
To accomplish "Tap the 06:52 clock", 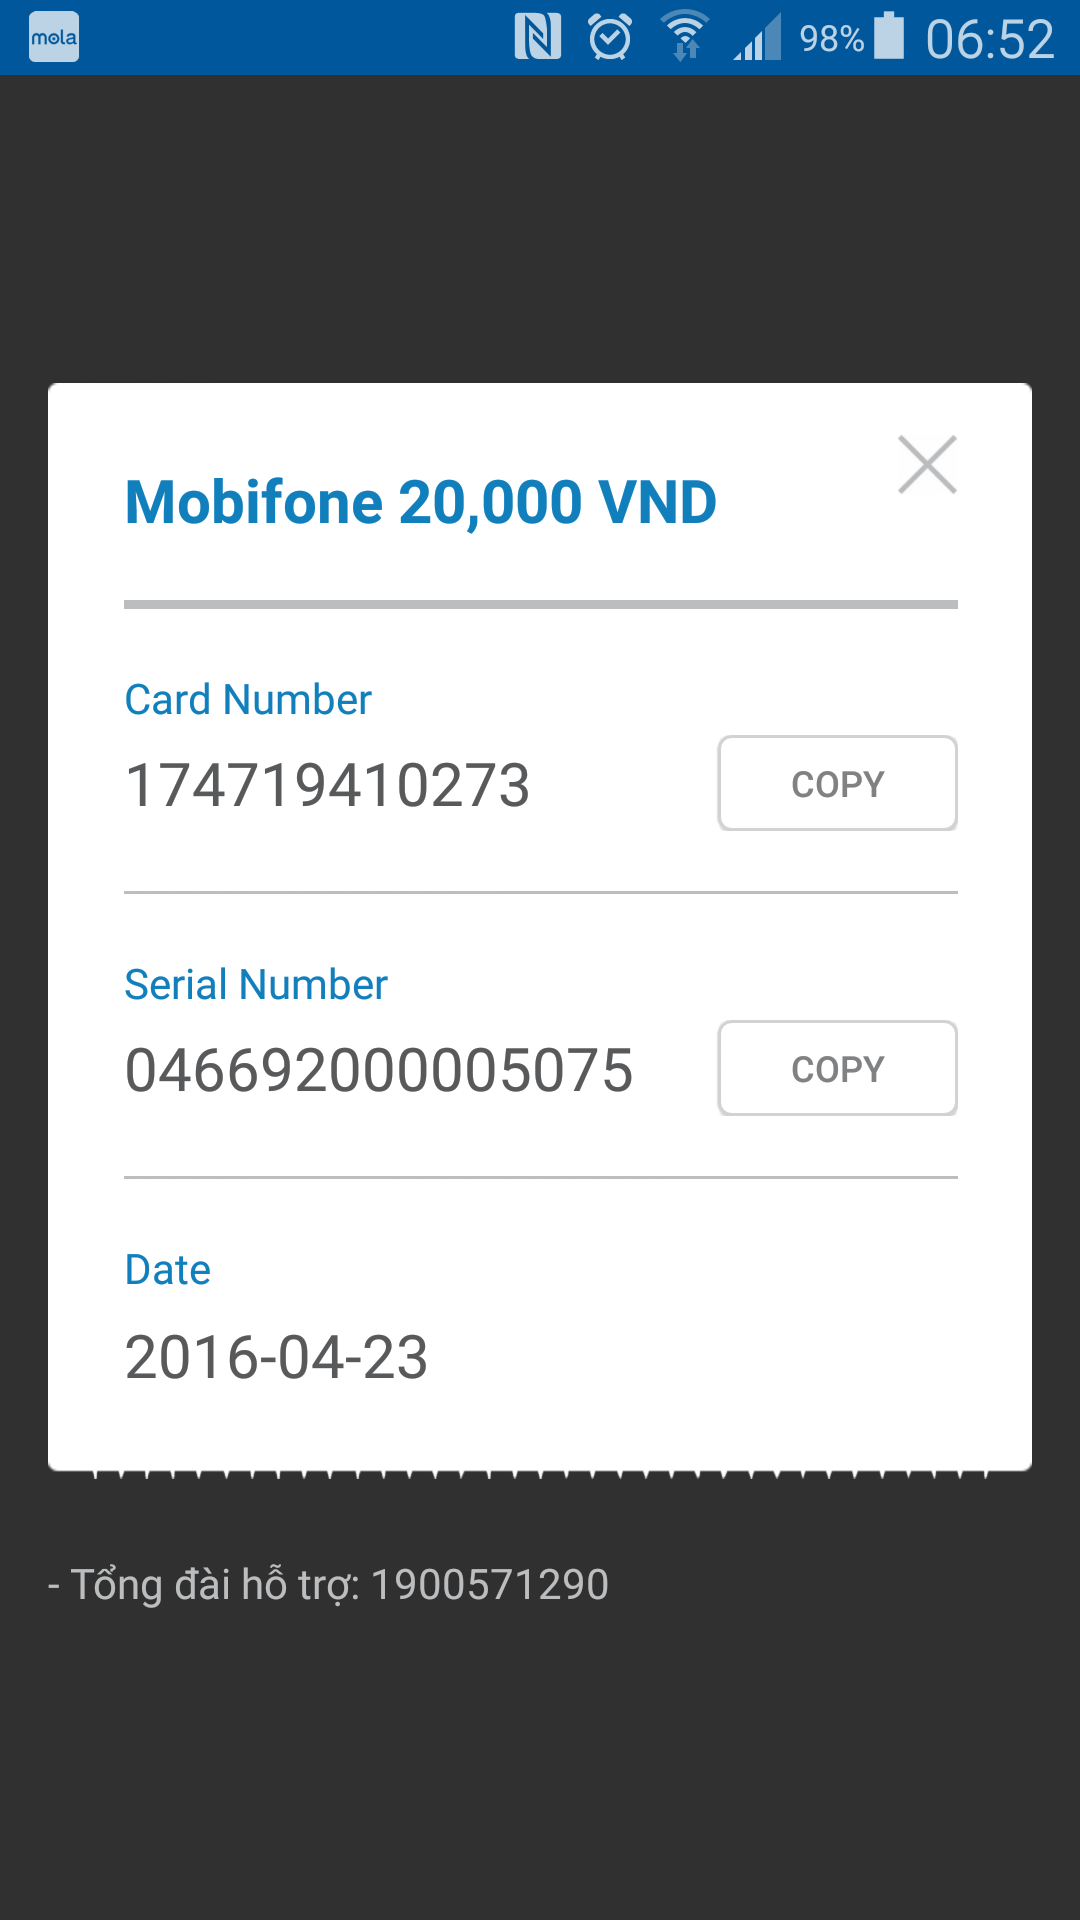I will coord(989,40).
